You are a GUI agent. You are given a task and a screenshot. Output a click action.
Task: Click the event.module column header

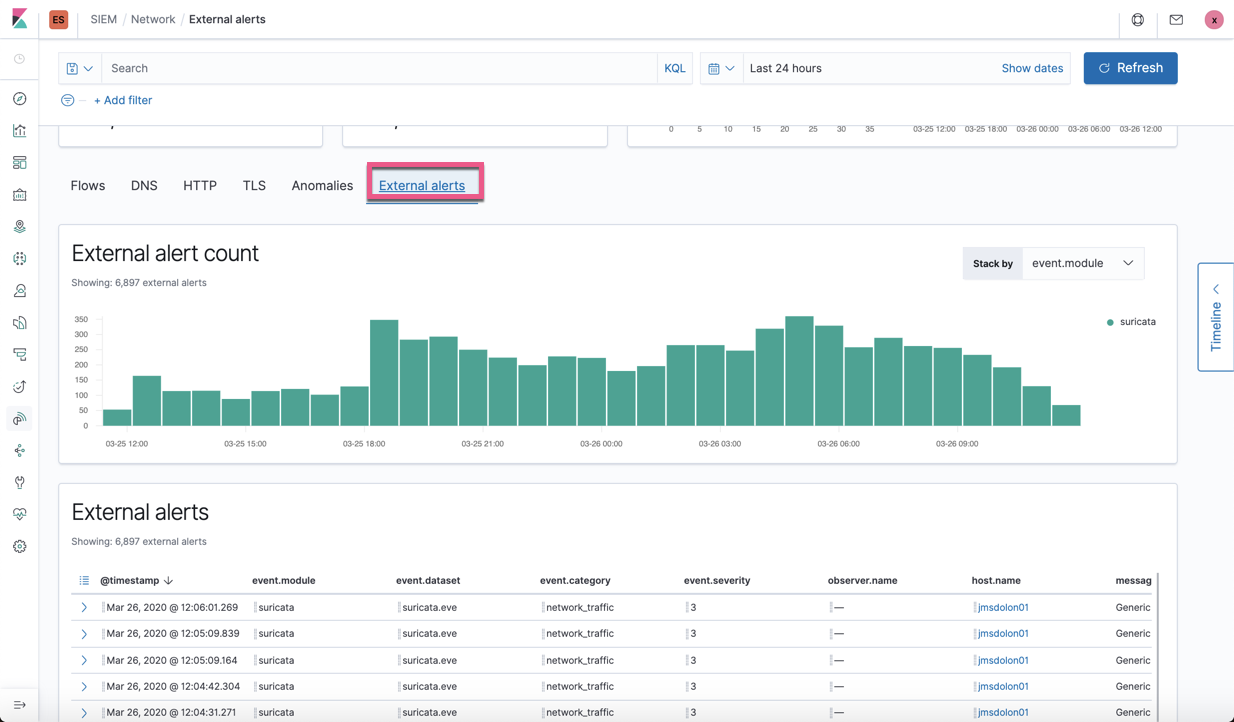pos(284,580)
